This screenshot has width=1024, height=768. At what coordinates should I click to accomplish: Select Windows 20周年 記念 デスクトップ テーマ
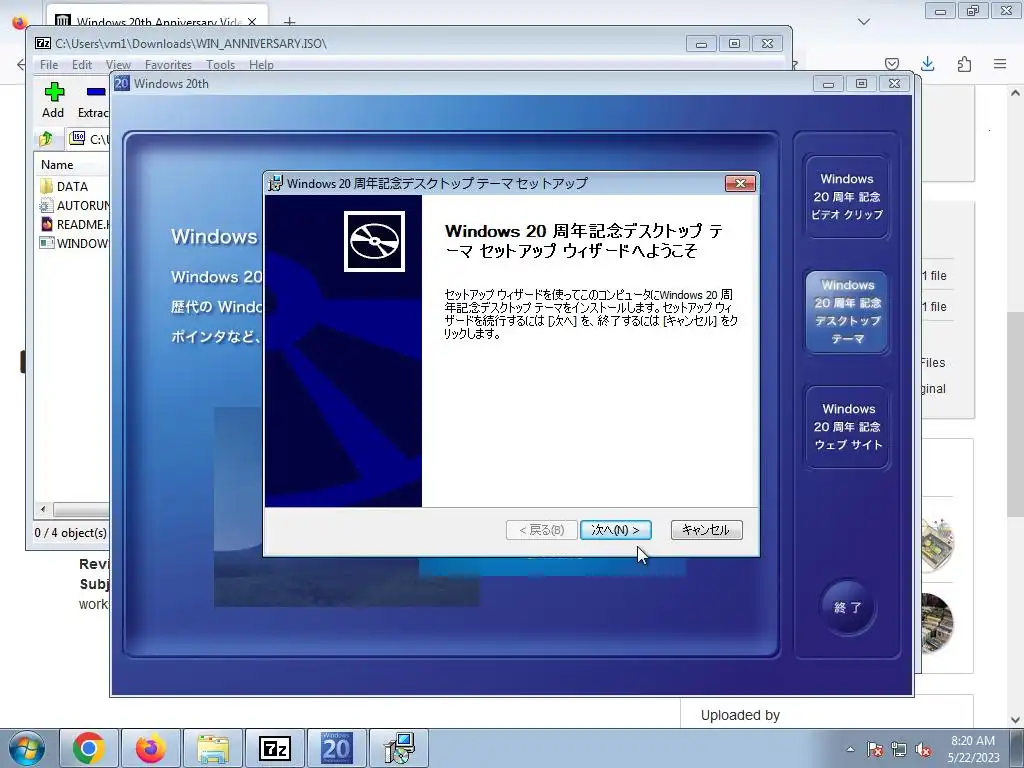pyautogui.click(x=847, y=312)
